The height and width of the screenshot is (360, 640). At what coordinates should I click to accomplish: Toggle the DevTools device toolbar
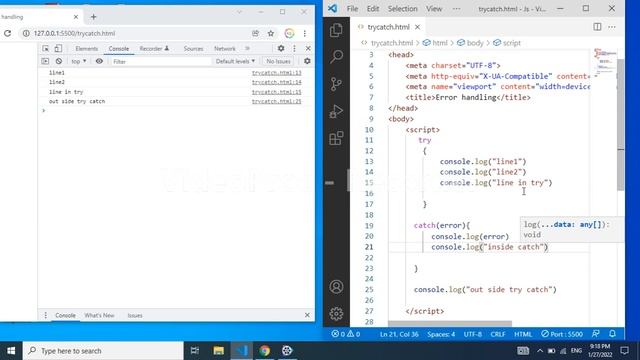(58, 49)
